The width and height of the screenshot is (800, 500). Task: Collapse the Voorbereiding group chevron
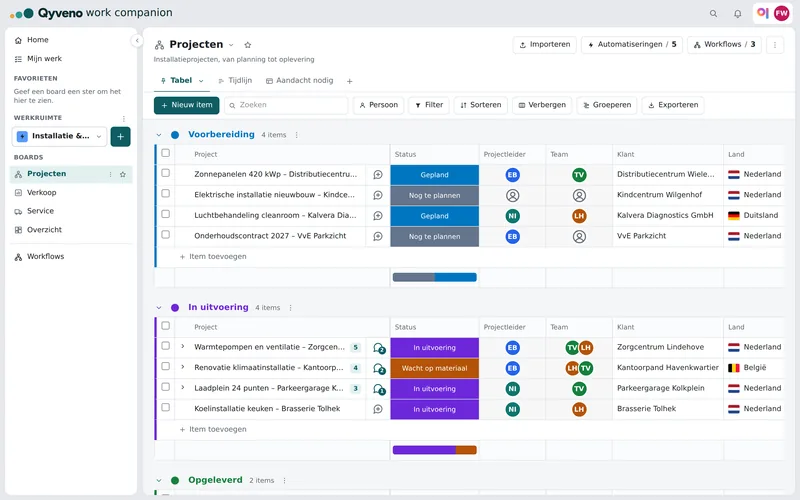click(x=159, y=135)
